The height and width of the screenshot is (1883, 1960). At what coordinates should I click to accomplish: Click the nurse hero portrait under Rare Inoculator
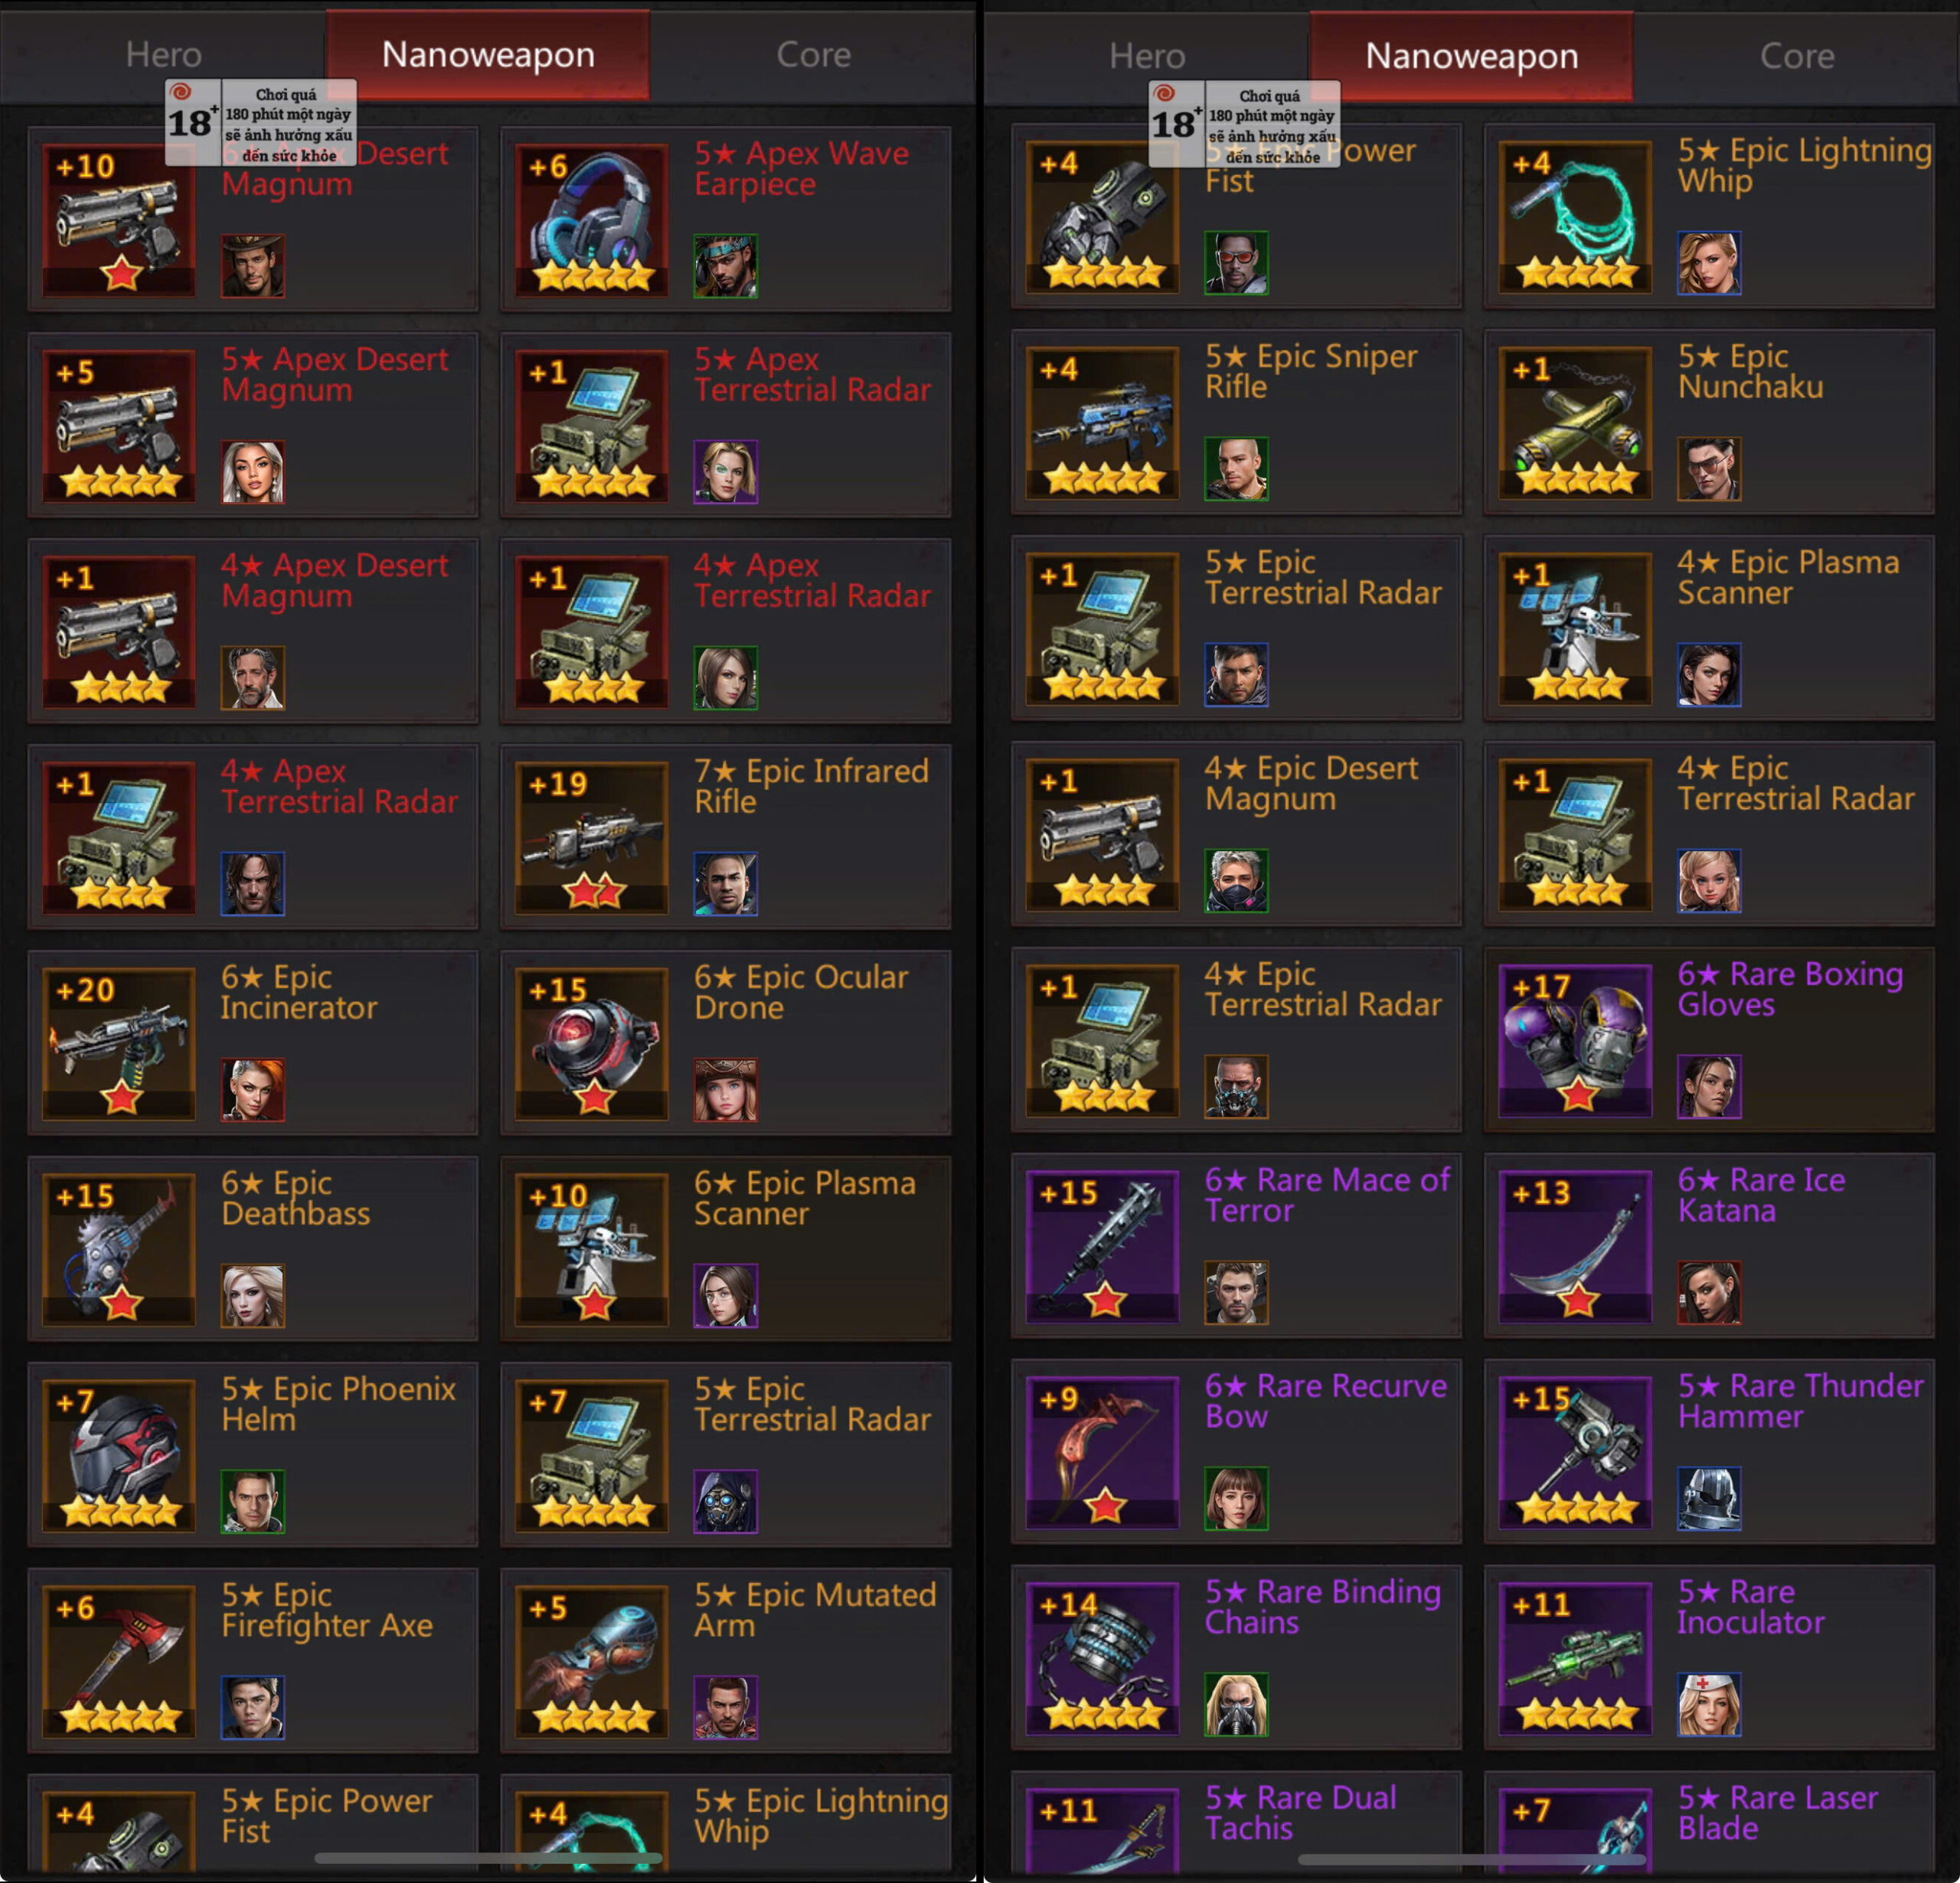coord(1709,1704)
